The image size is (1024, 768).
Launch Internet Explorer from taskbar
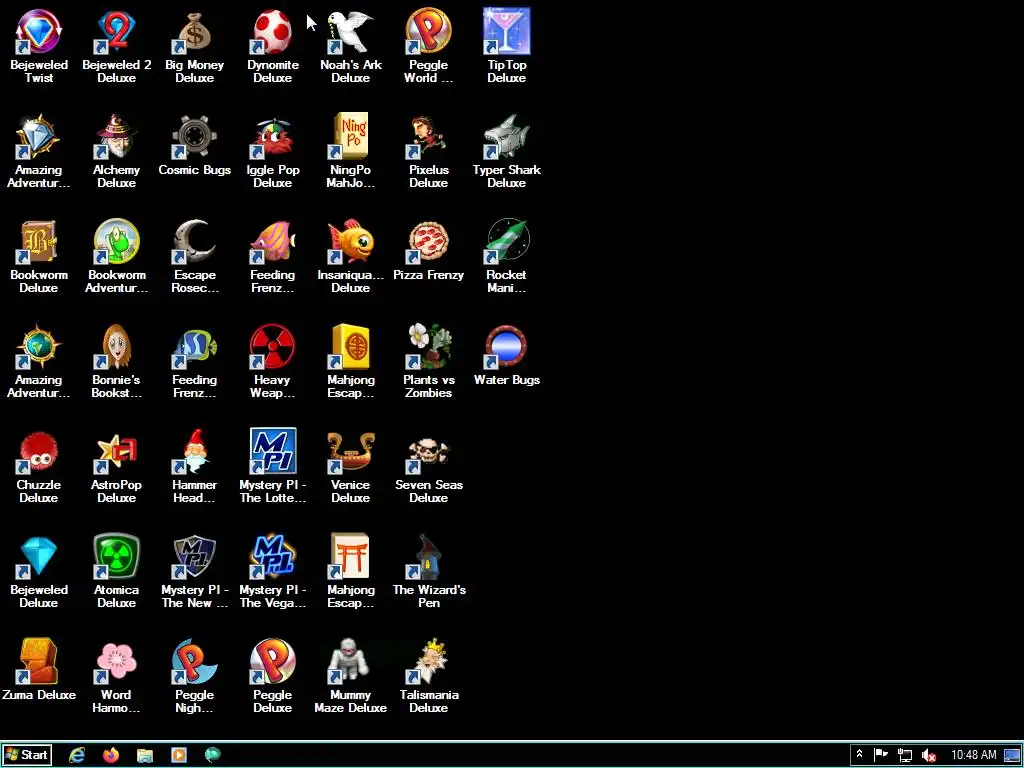click(77, 755)
